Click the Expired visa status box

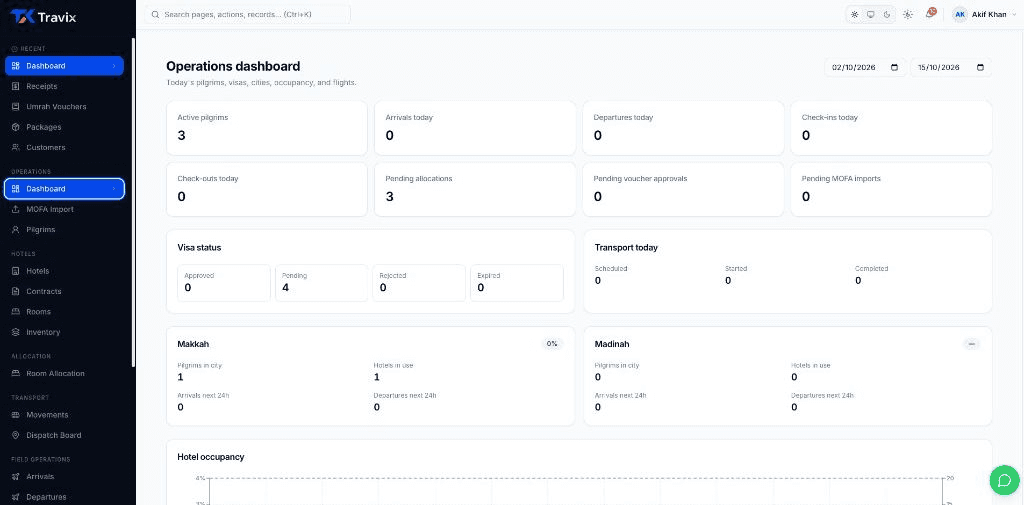click(x=517, y=283)
